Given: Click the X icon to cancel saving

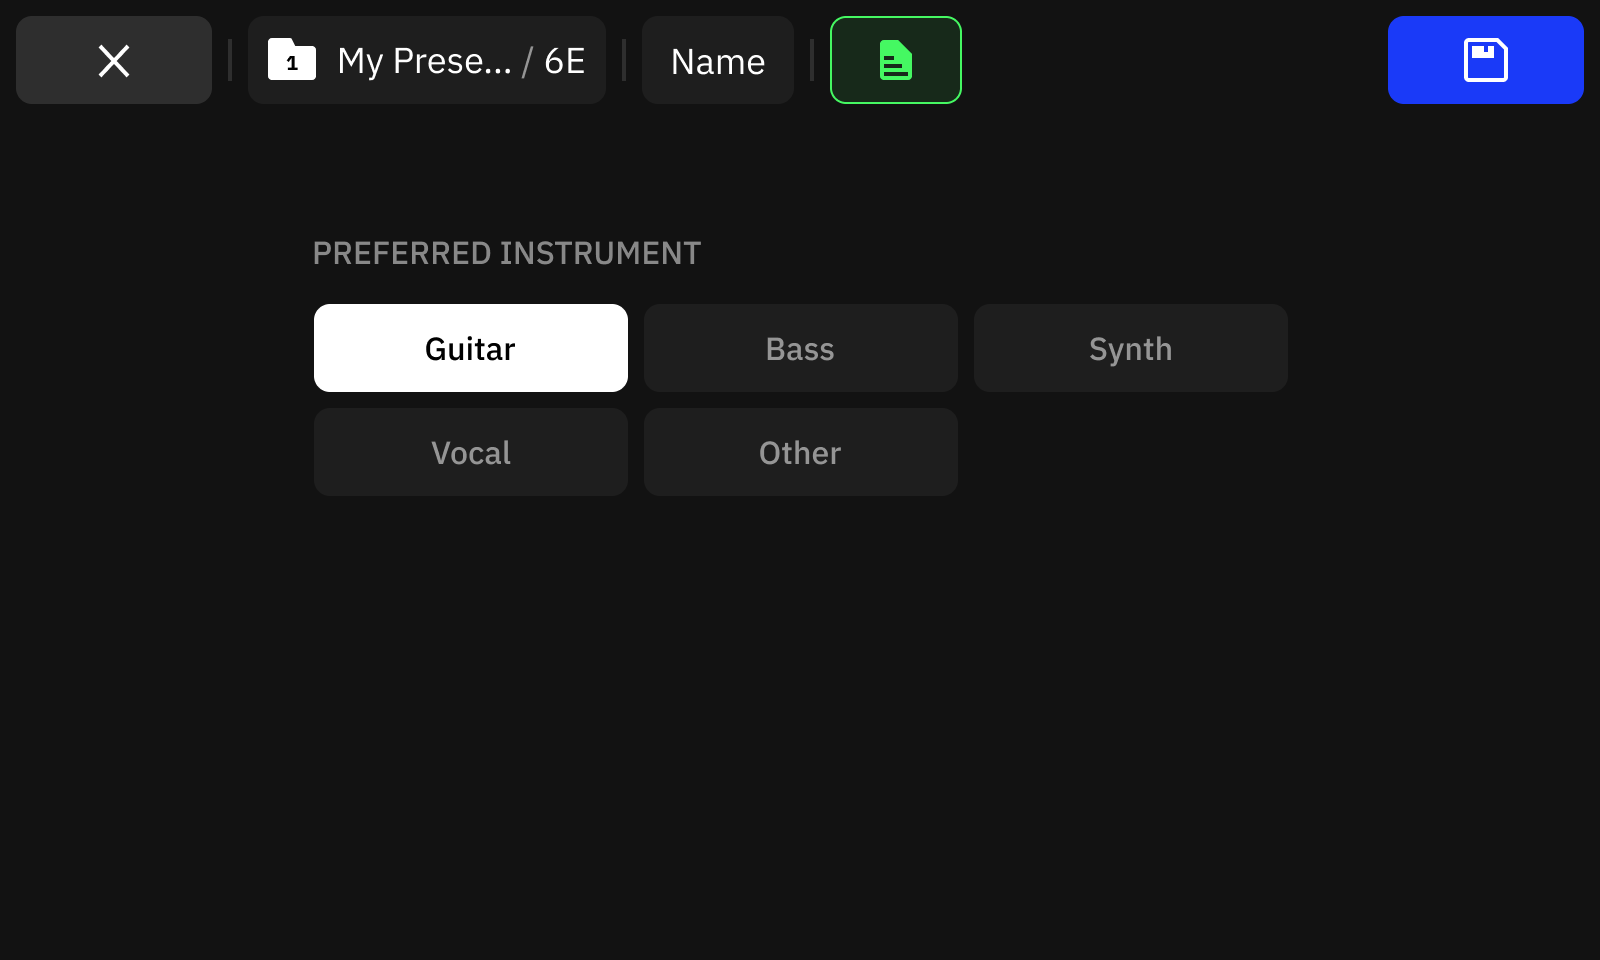Looking at the screenshot, I should coord(114,61).
